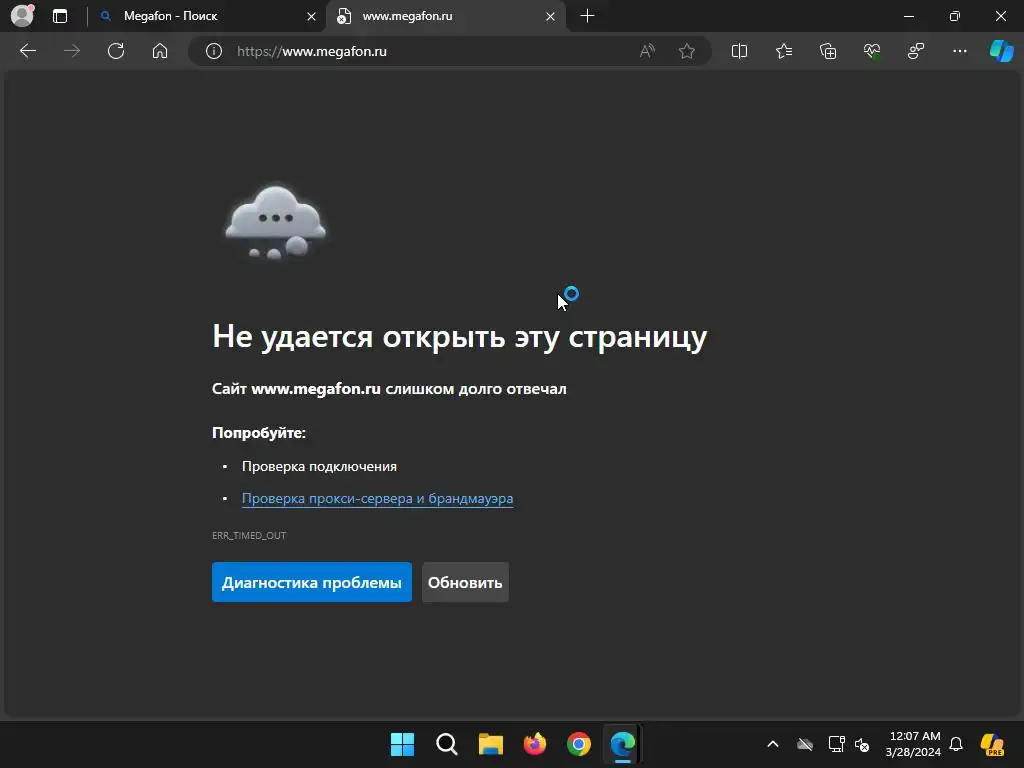Open Windows taskbar search
This screenshot has width=1024, height=768.
[x=447, y=744]
